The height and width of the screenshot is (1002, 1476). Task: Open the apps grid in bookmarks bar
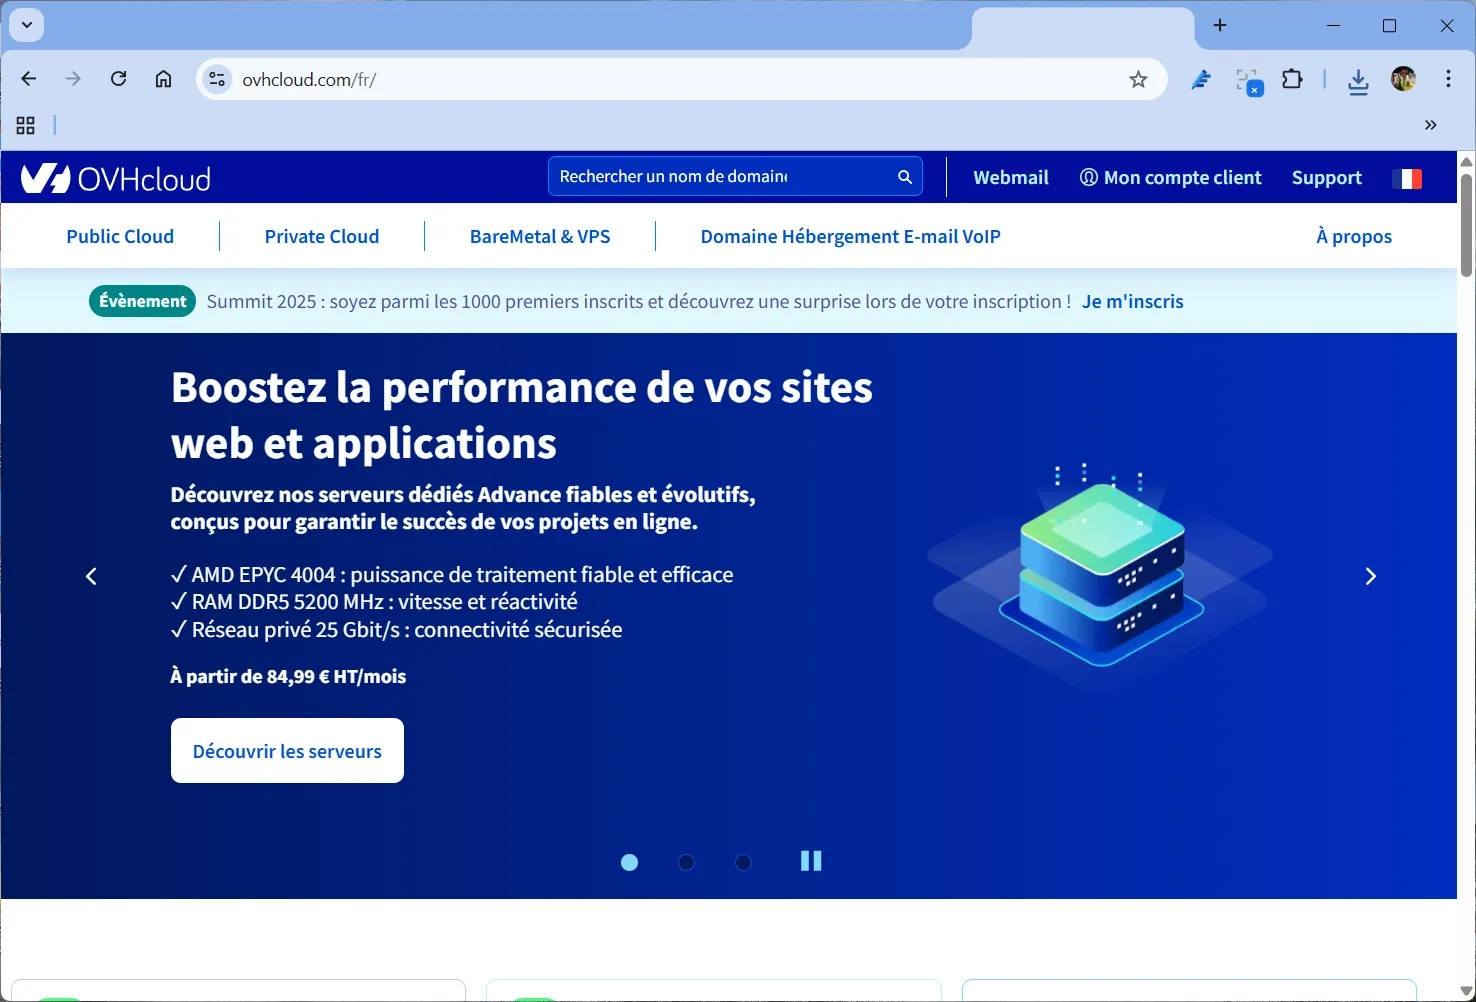(x=26, y=125)
